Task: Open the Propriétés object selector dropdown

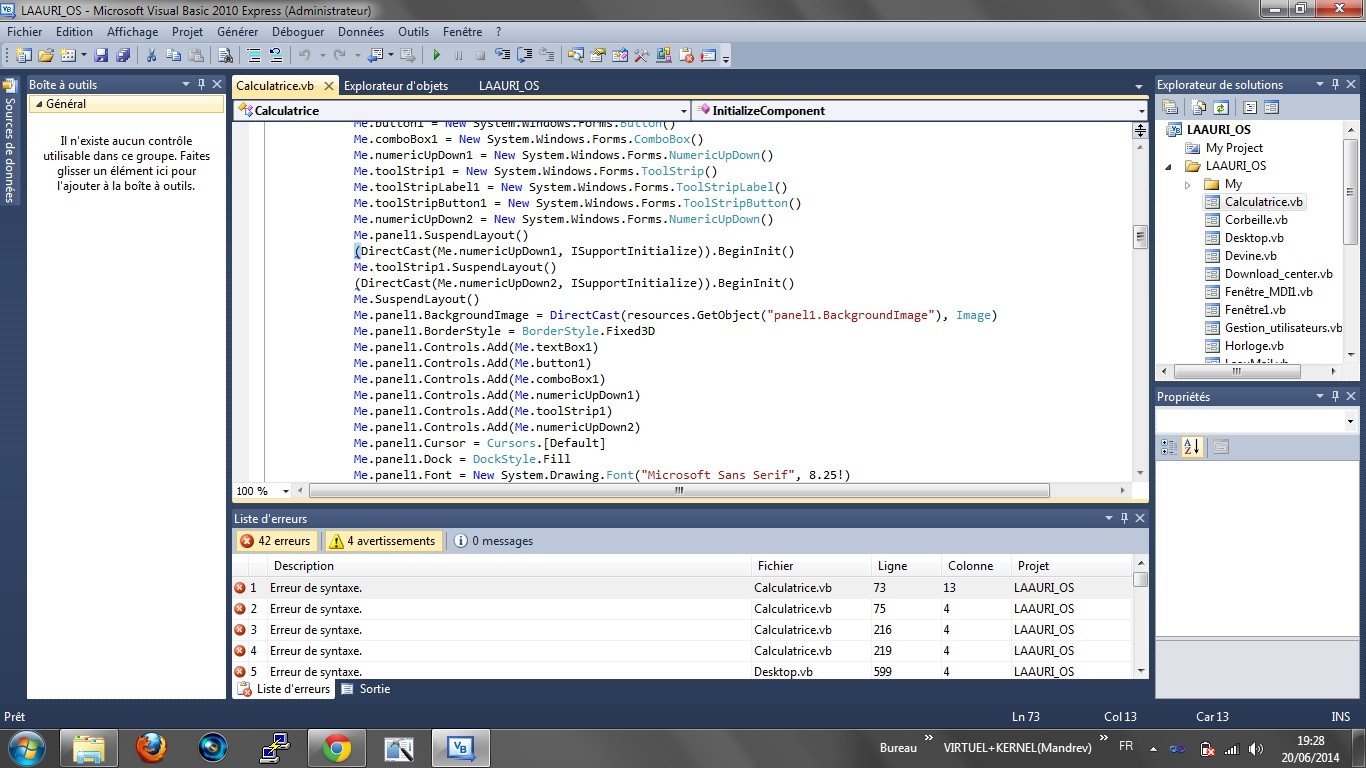Action: (1351, 422)
